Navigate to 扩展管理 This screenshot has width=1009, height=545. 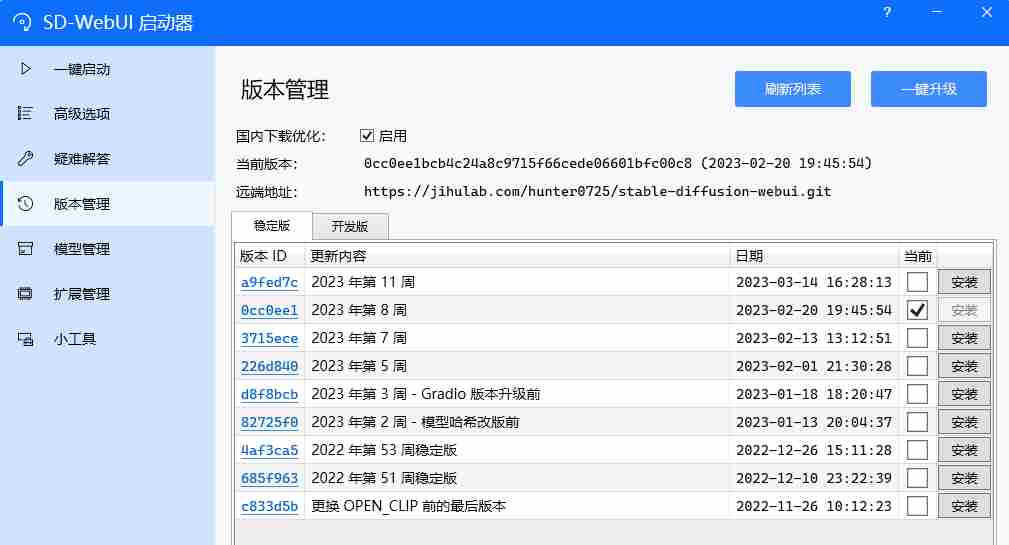click(108, 293)
